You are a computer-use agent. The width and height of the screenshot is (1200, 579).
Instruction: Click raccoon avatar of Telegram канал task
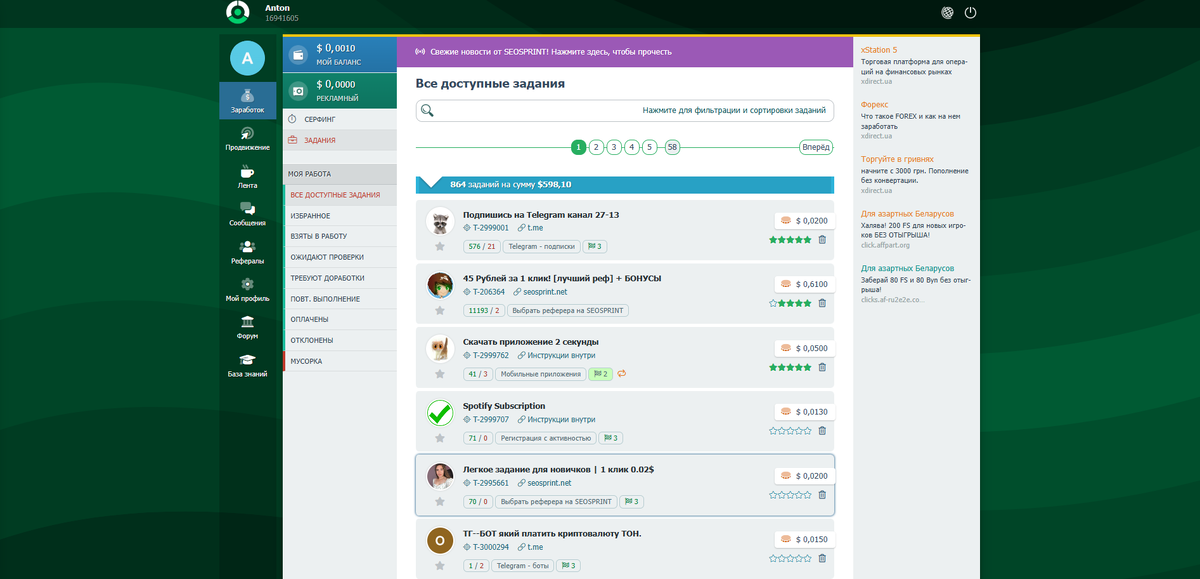click(439, 221)
